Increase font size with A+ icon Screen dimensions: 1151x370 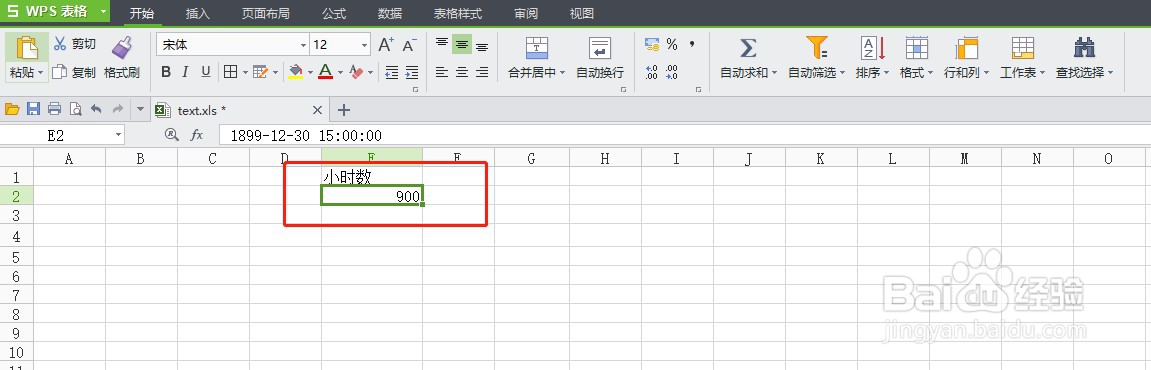click(386, 45)
